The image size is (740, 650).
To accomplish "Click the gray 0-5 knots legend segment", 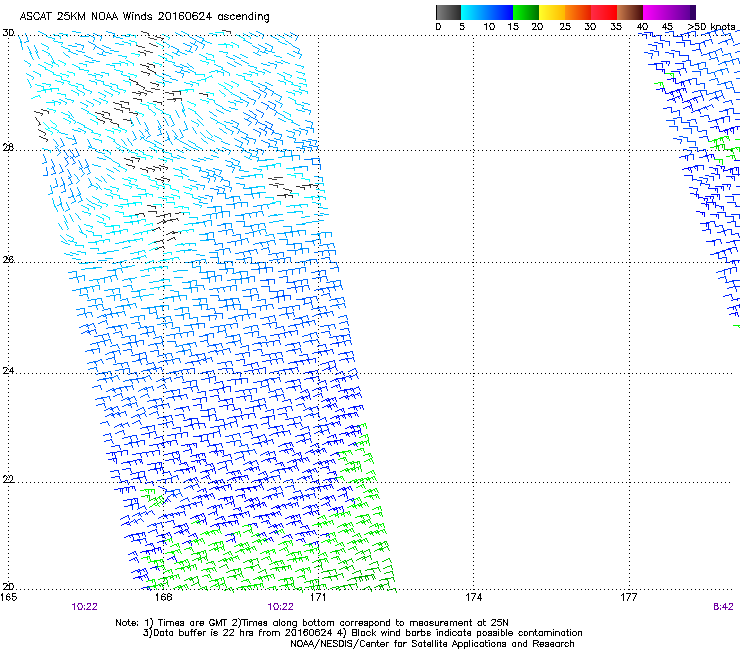I will coord(448,12).
